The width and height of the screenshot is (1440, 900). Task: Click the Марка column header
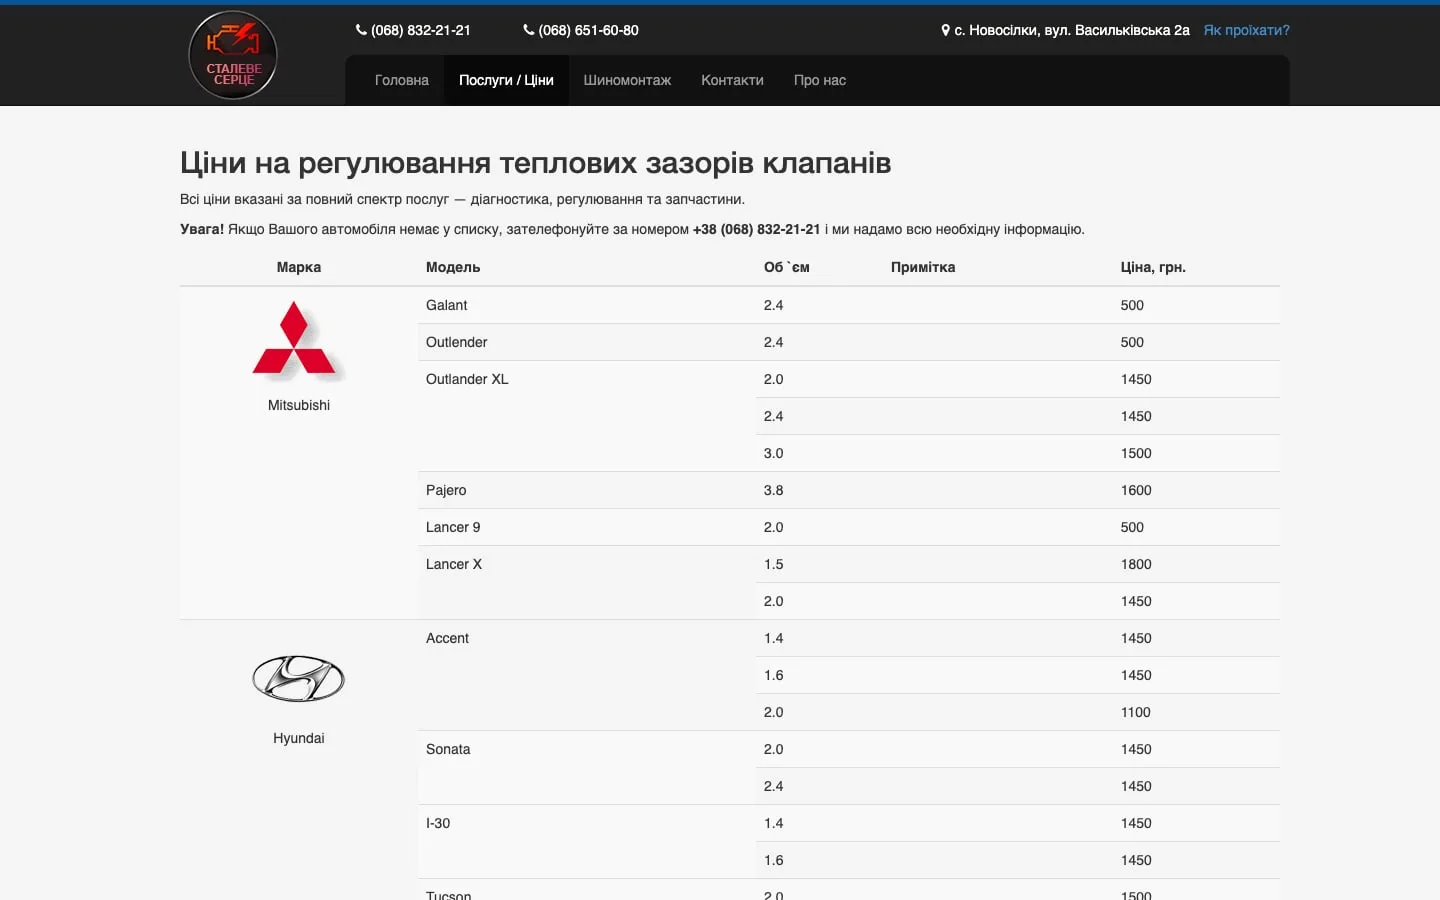point(299,267)
